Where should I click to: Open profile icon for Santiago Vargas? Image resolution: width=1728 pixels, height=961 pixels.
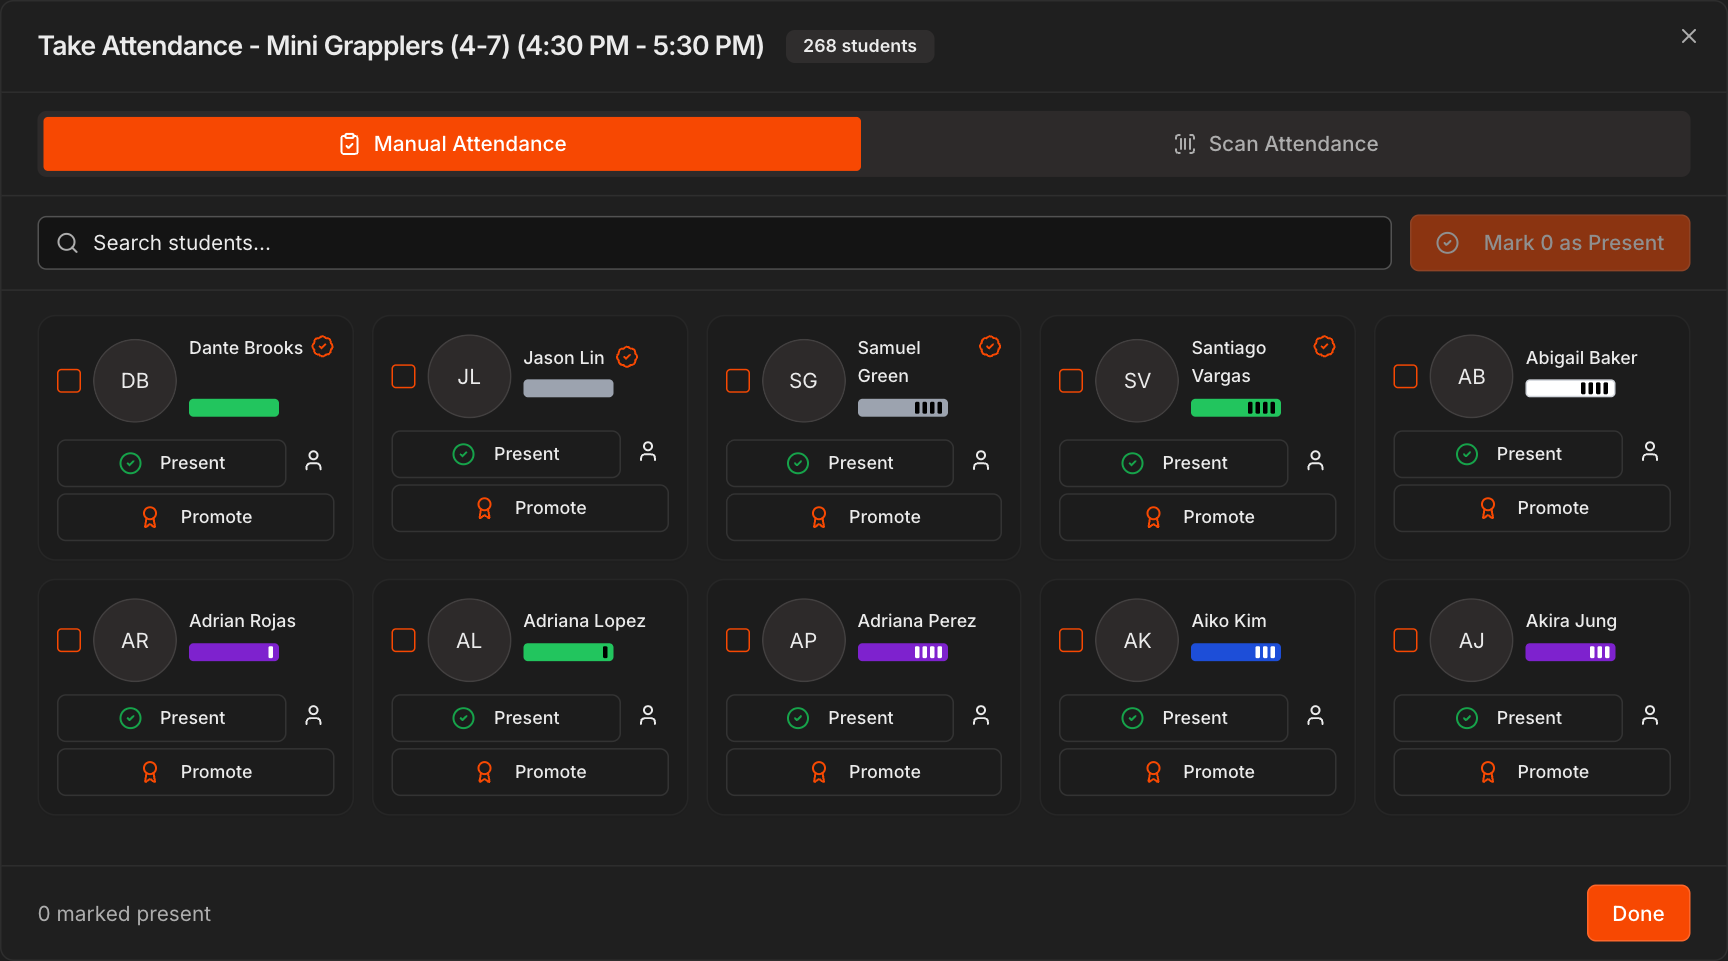1315,461
